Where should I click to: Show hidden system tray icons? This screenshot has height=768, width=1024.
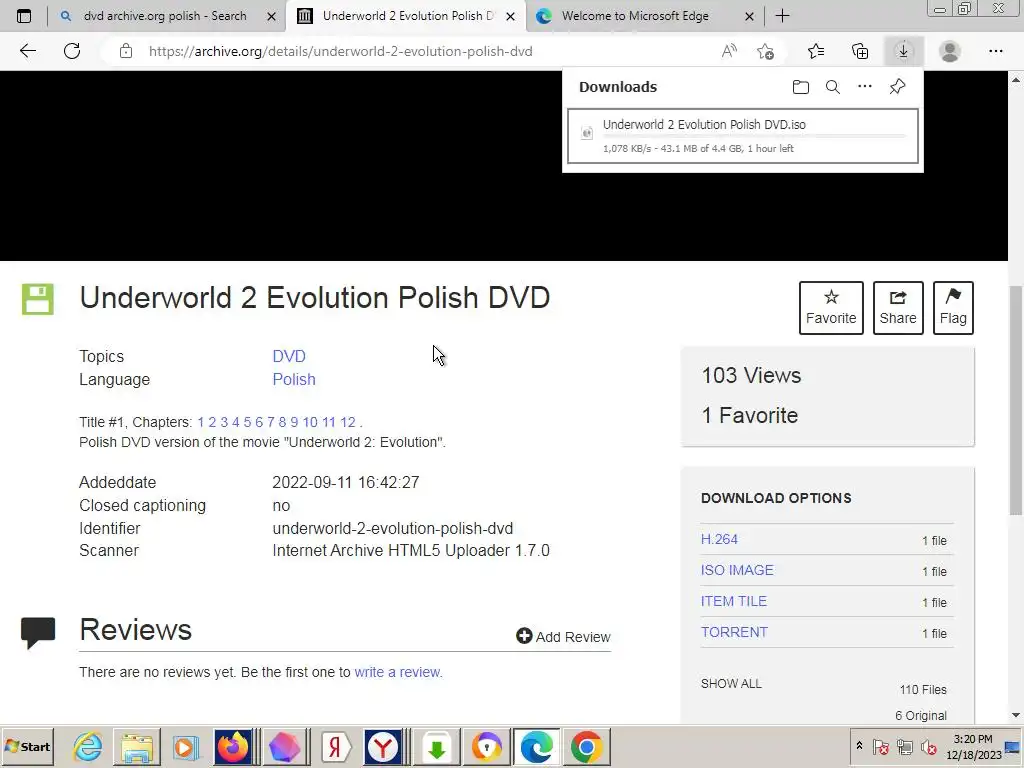tap(859, 746)
